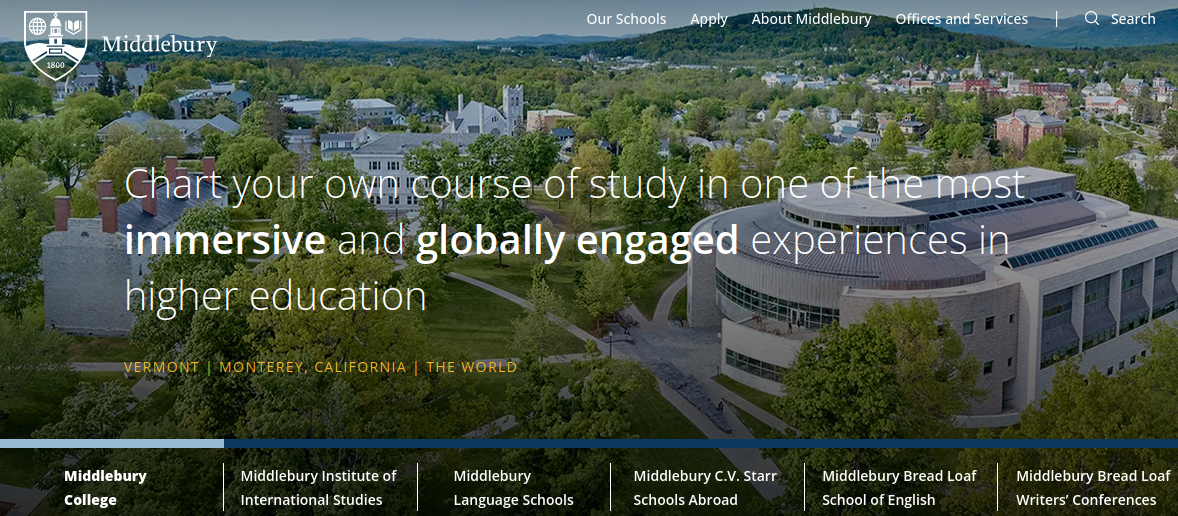Click THE WORLD location text
The height and width of the screenshot is (516, 1178).
(x=472, y=367)
